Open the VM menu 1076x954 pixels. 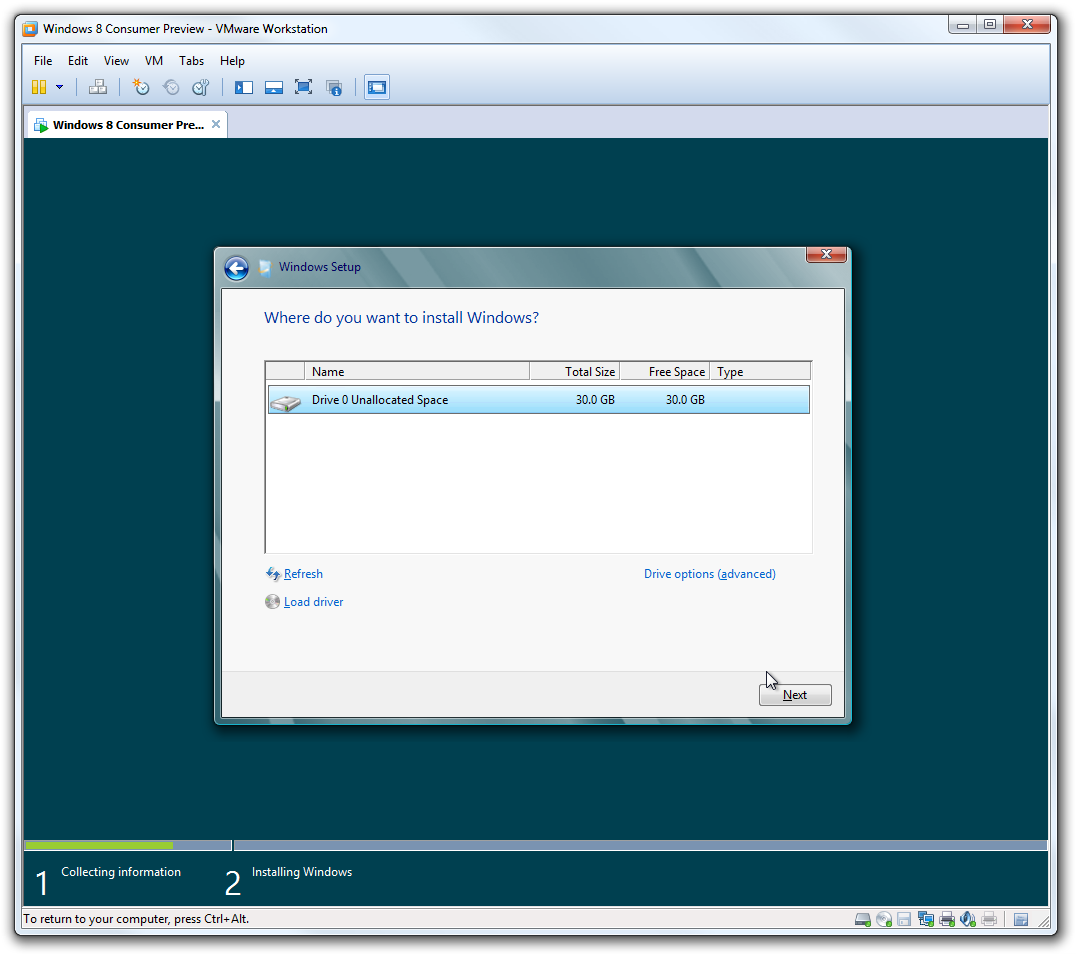pyautogui.click(x=153, y=60)
